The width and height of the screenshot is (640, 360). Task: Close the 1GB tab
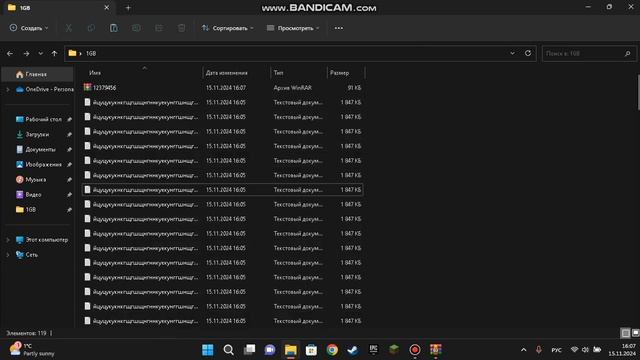(x=107, y=8)
